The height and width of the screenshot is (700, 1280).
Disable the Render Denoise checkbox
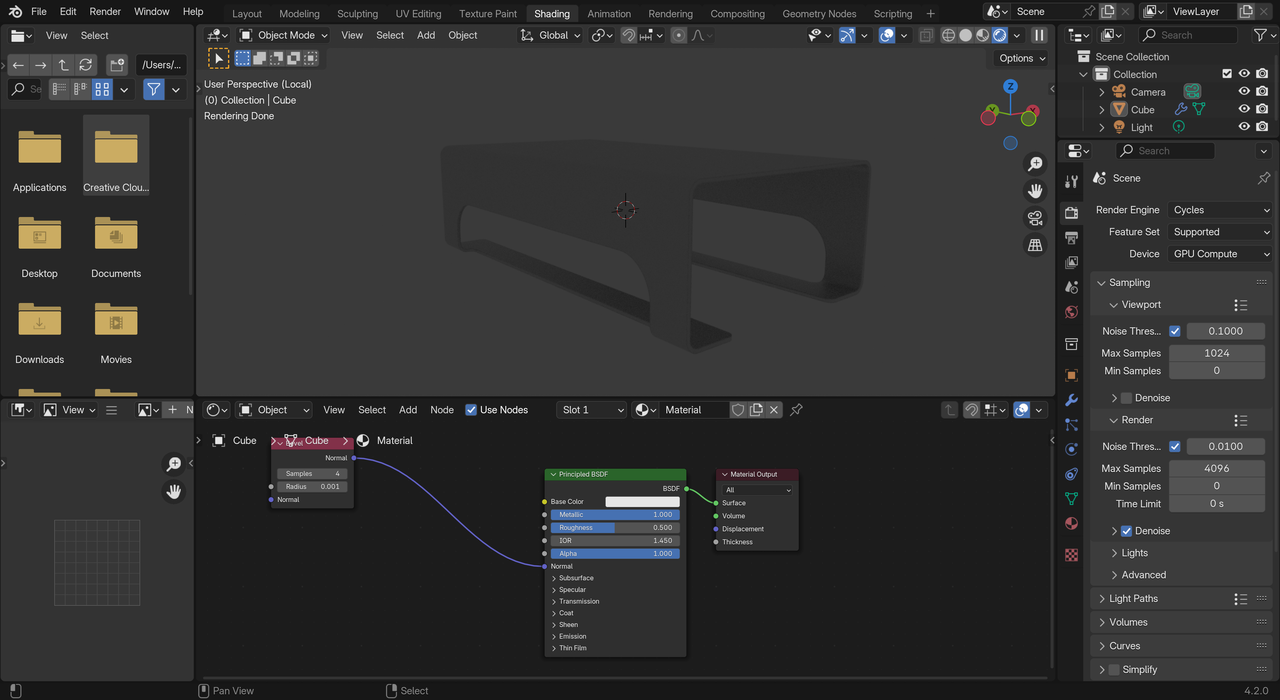(x=1127, y=531)
